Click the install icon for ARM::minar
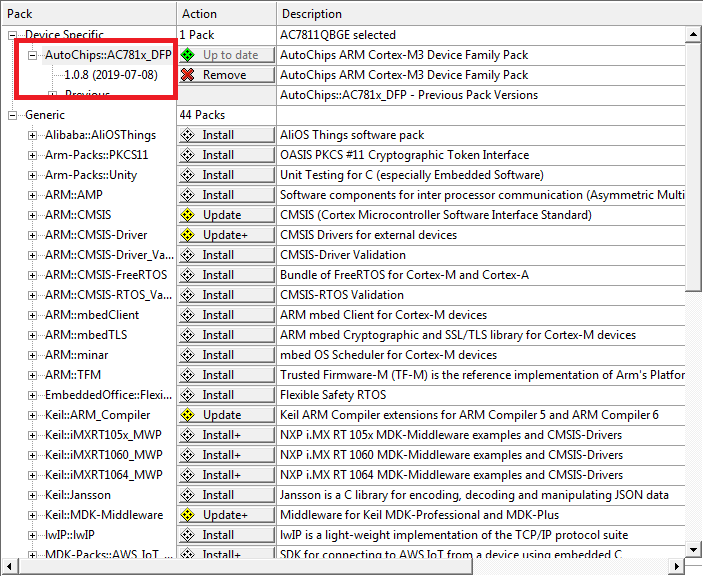The image size is (704, 577). (x=187, y=355)
